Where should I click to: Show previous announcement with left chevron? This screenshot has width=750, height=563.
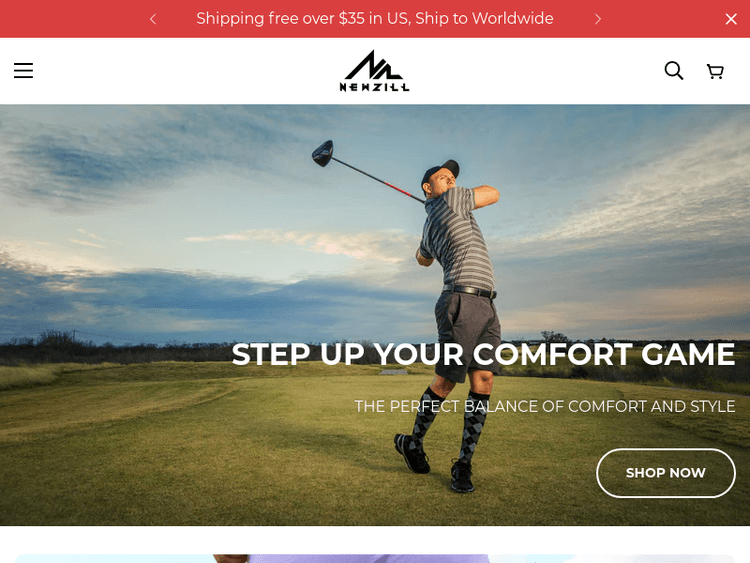click(153, 19)
